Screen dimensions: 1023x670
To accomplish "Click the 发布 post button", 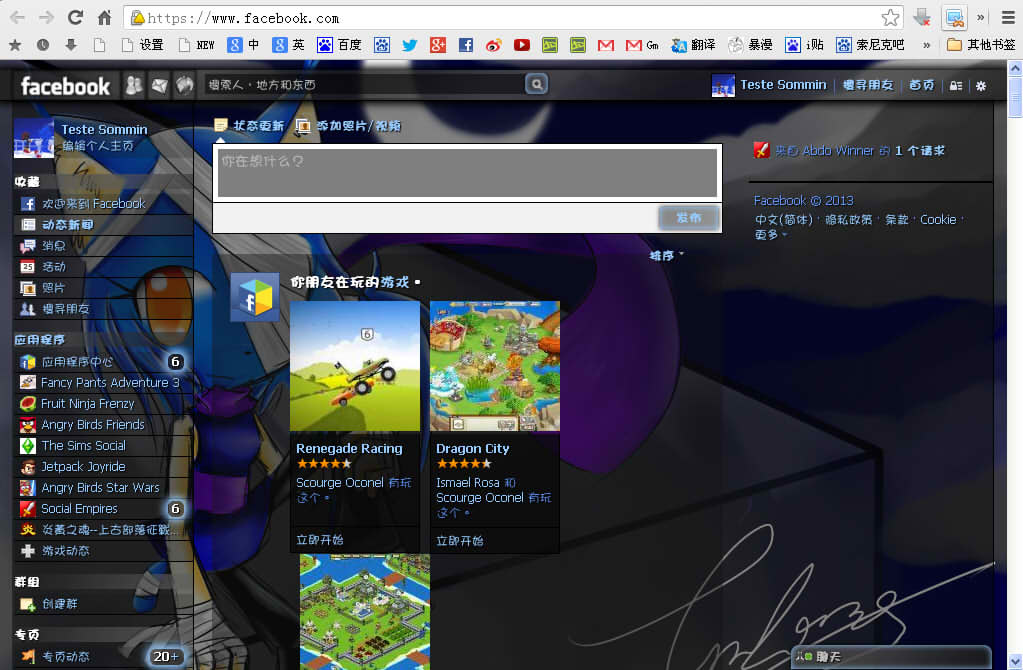I will click(689, 217).
